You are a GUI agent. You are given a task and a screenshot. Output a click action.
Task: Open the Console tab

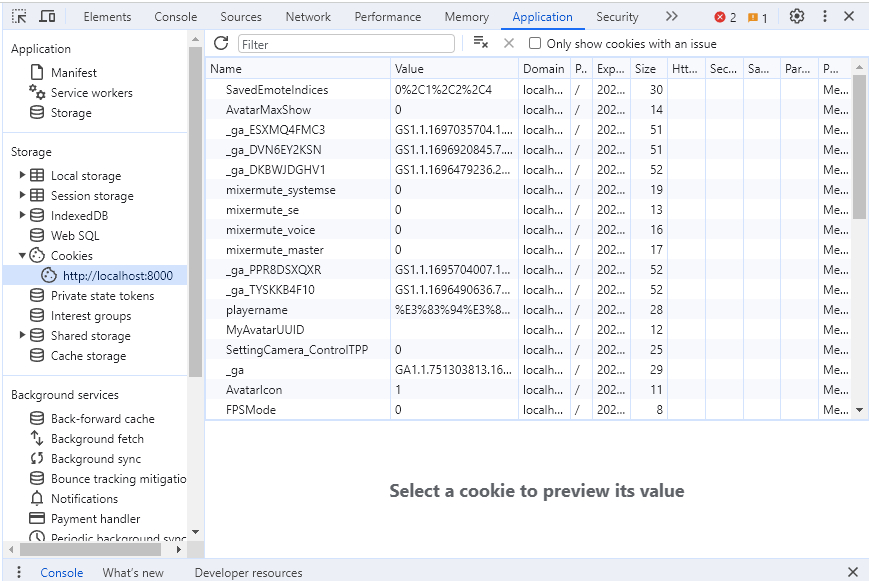[x=175, y=17]
